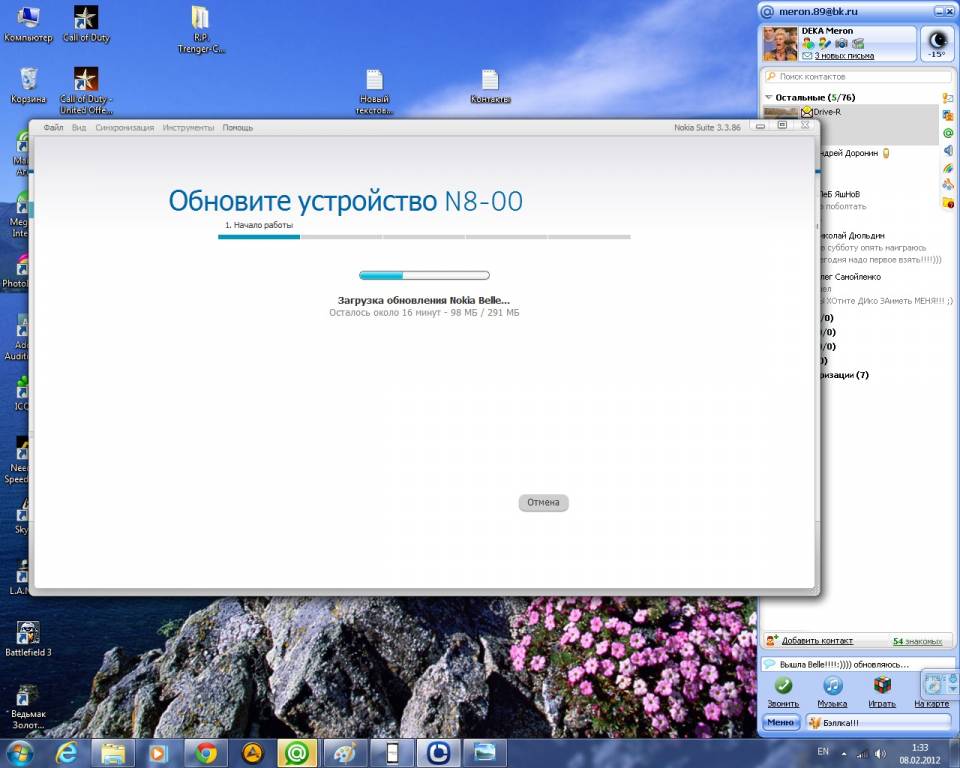Open the network signal icon in system tray

tap(862, 753)
